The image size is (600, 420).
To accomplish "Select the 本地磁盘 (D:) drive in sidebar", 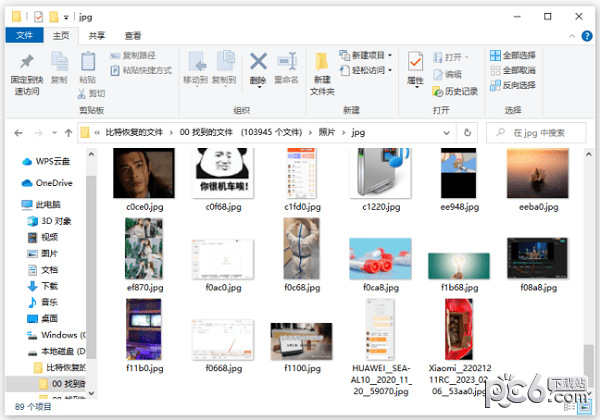I will click(x=56, y=351).
